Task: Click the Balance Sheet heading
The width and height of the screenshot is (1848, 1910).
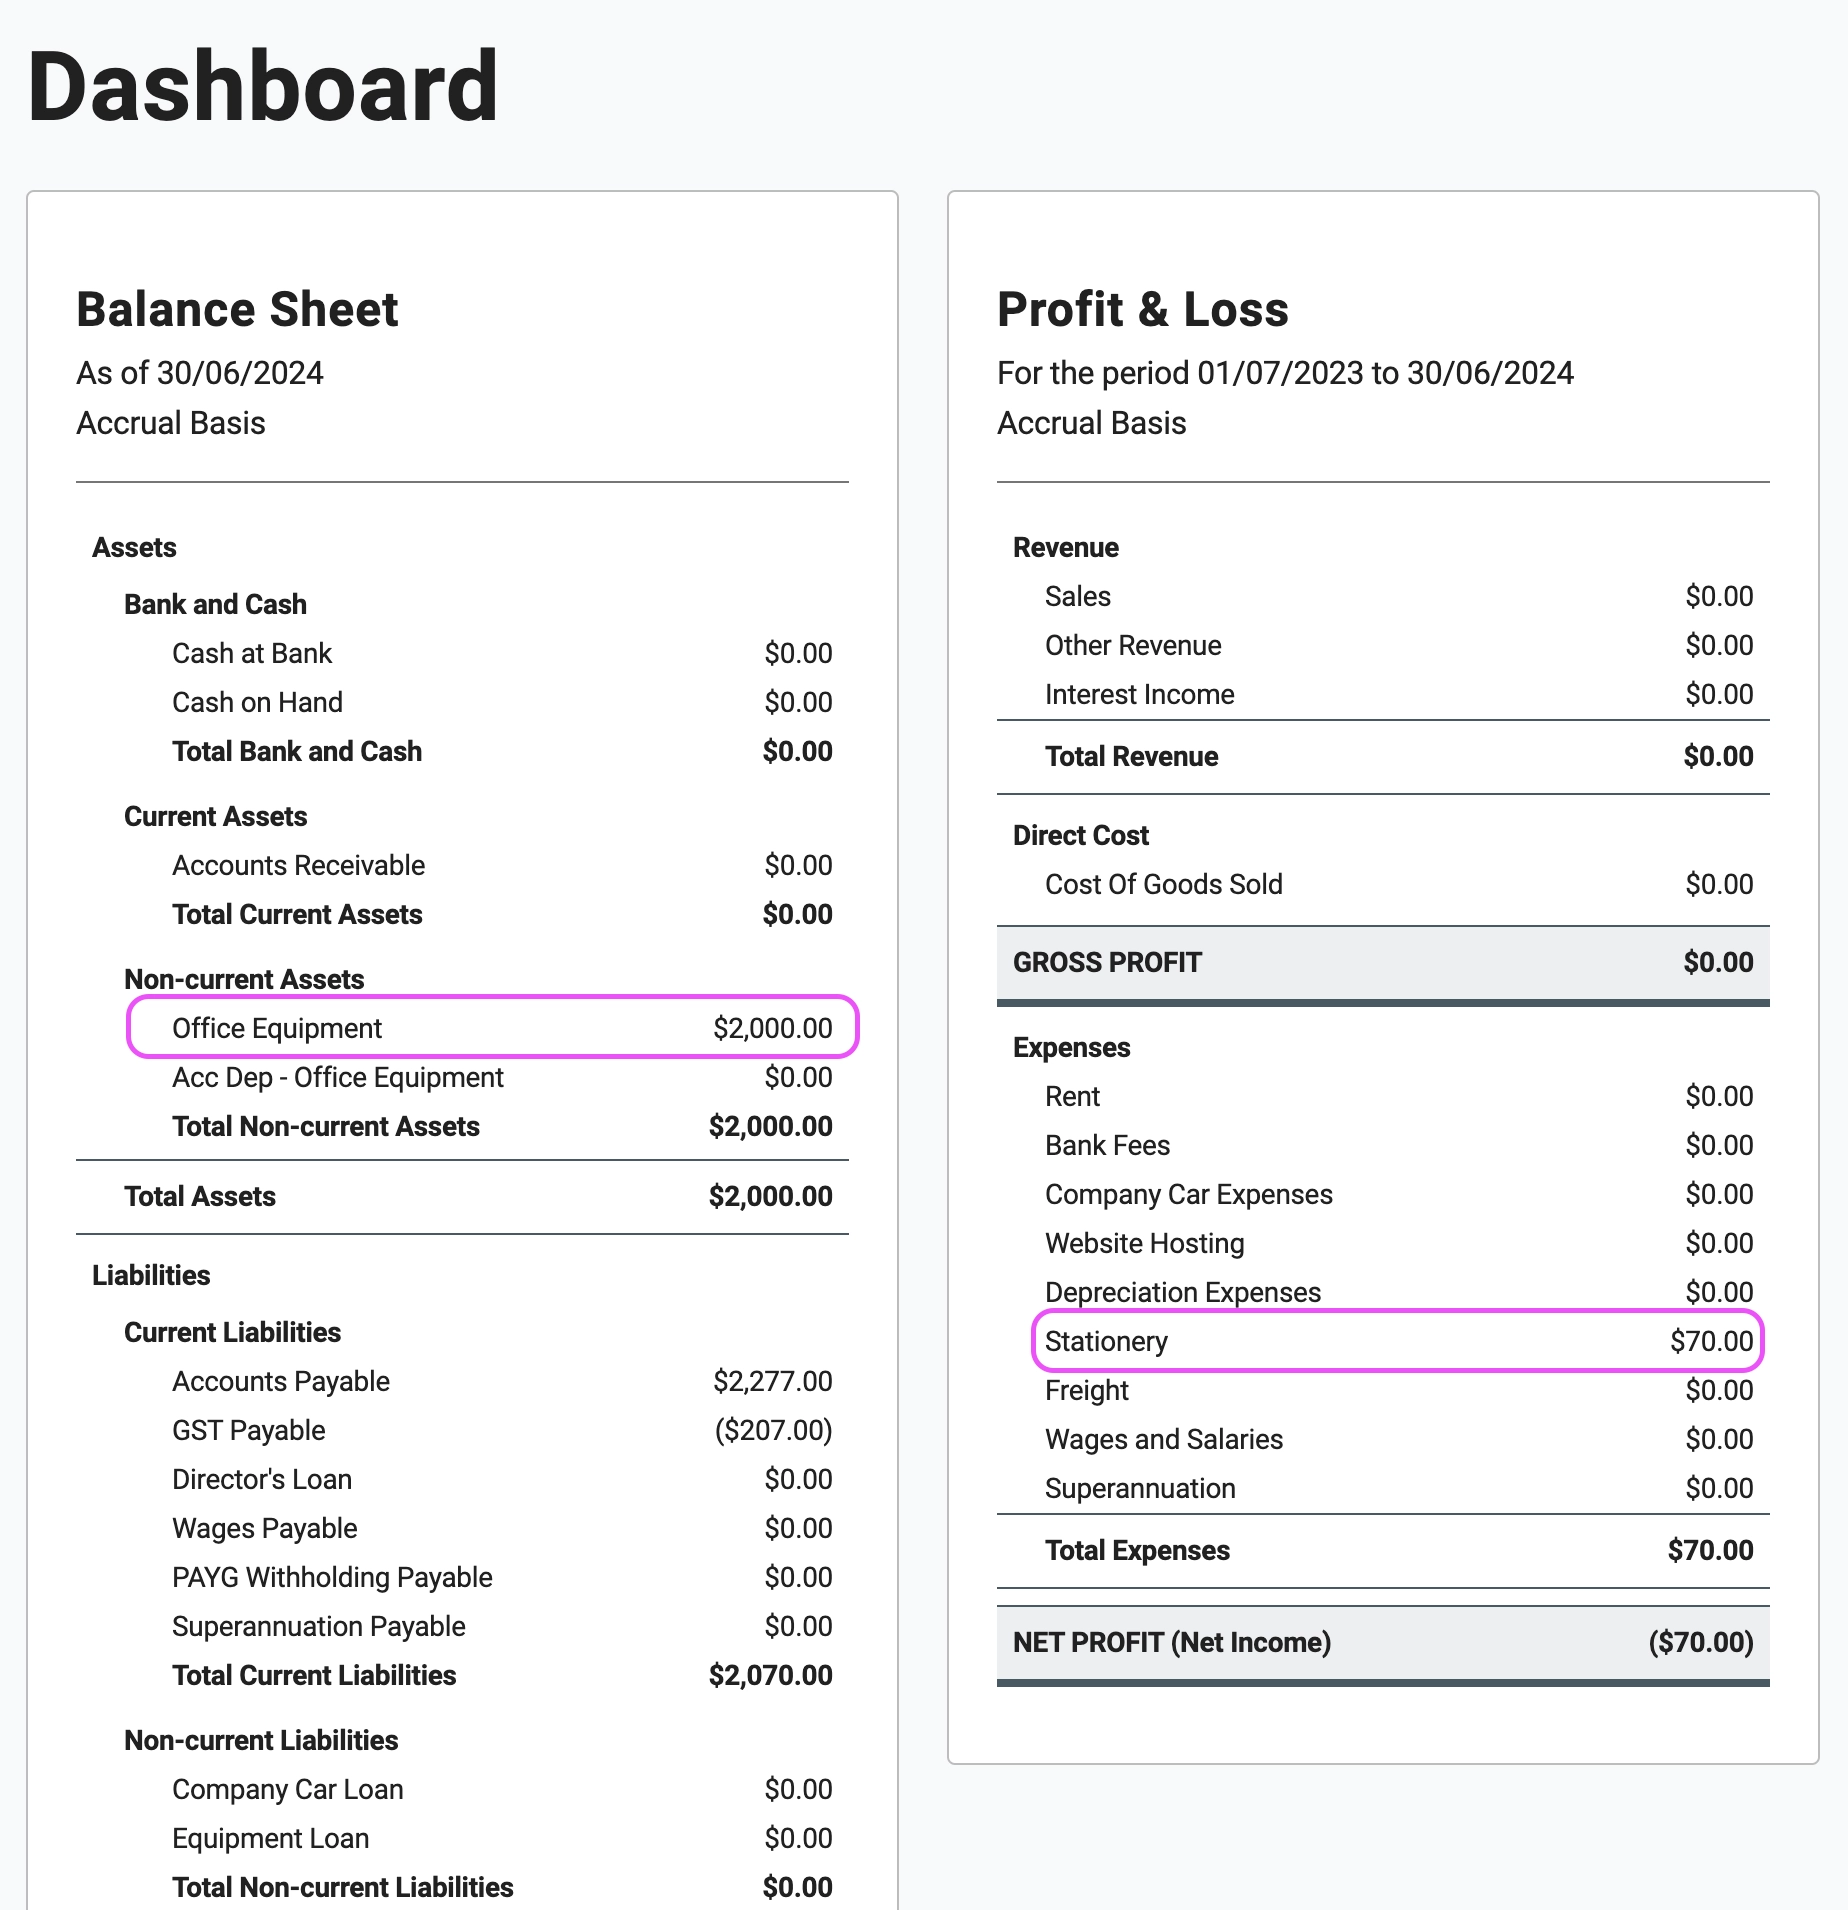Action: coord(237,309)
